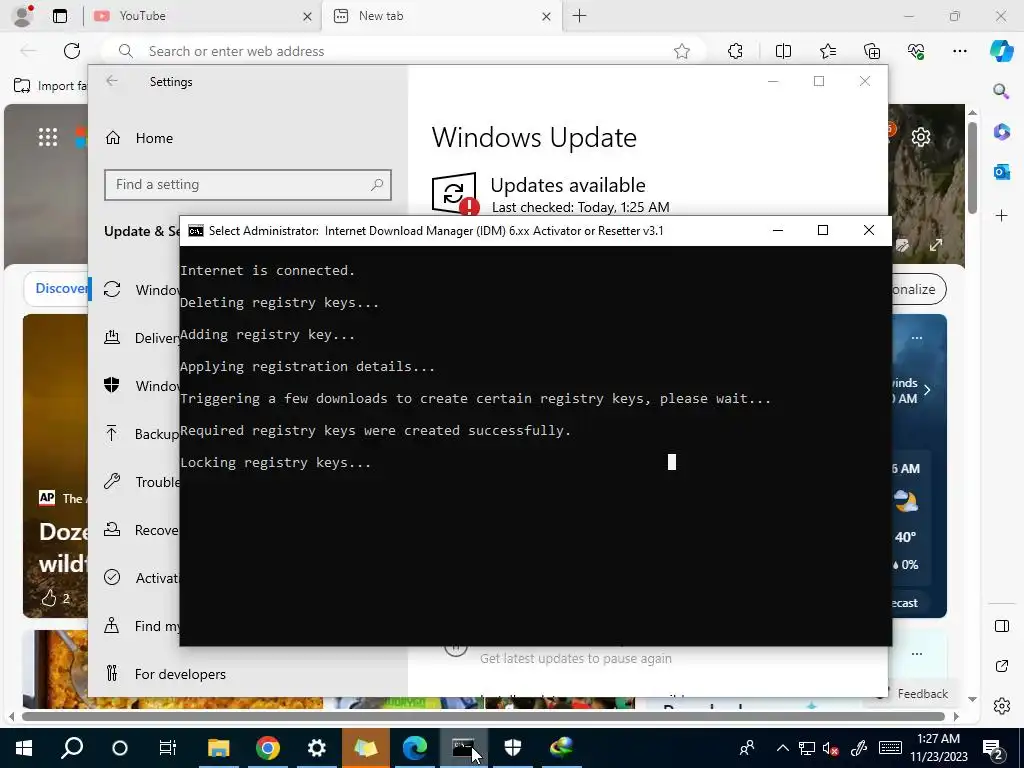The width and height of the screenshot is (1024, 768).
Task: Open Edge collections icon
Action: coord(872,51)
